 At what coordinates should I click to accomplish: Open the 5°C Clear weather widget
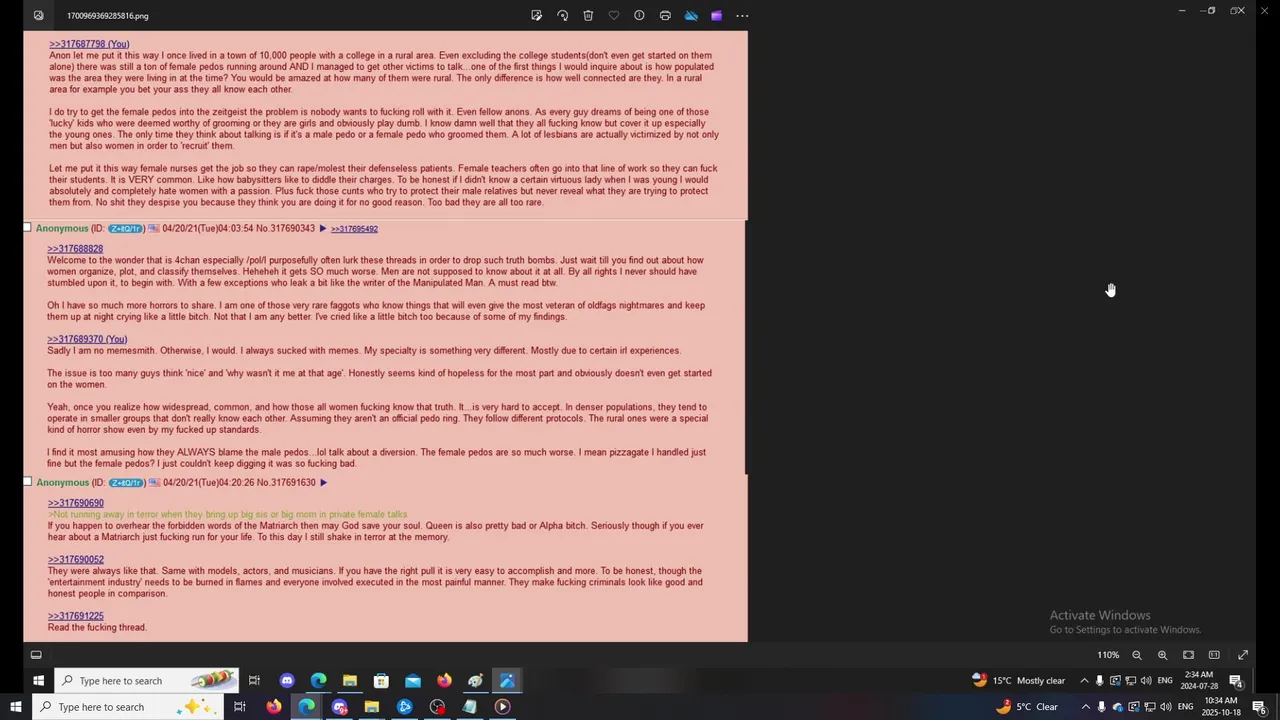pos(1027,707)
